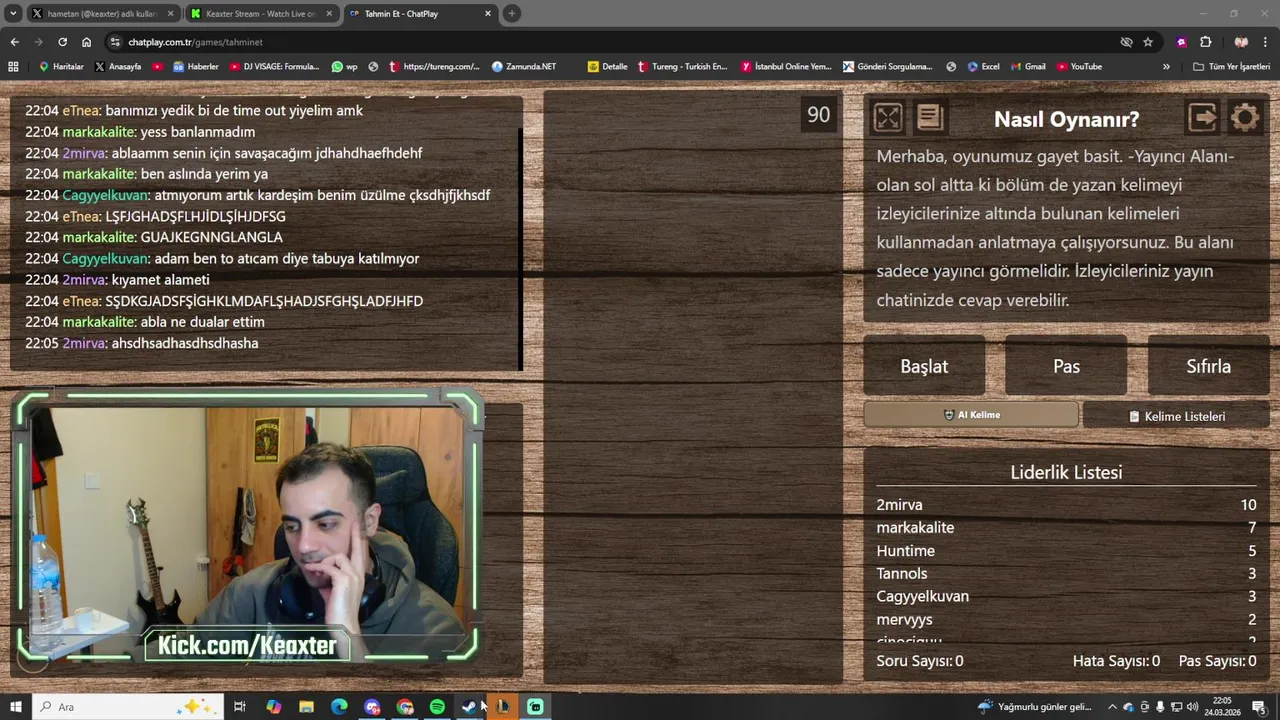1280x720 pixels.
Task: Open İstanbul Online Yem bookmark
Action: point(786,67)
